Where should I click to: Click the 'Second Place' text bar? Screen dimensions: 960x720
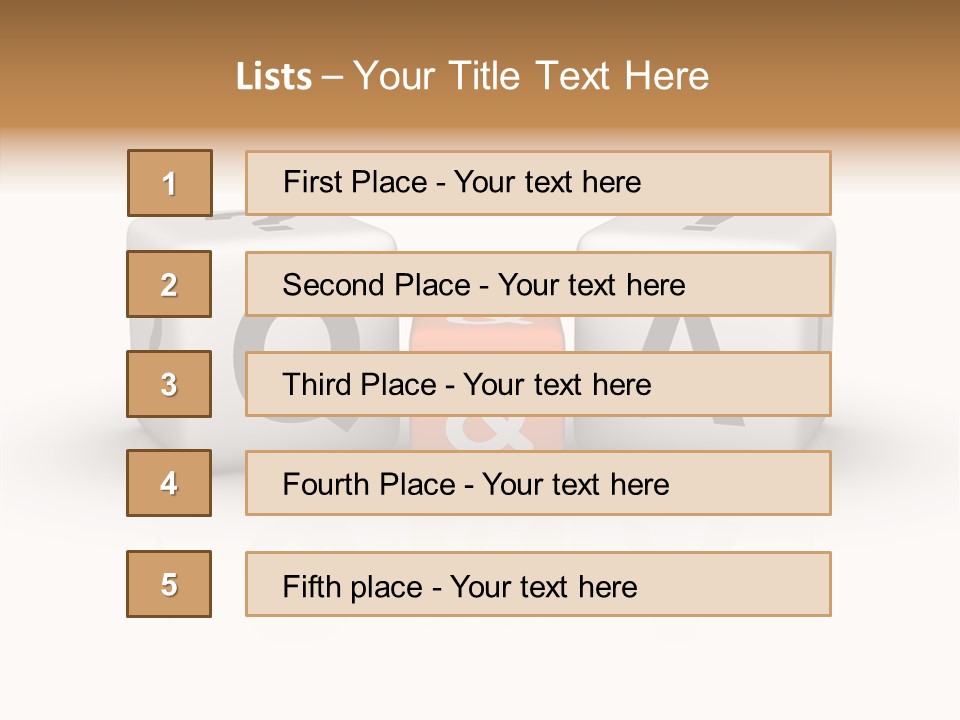[538, 284]
